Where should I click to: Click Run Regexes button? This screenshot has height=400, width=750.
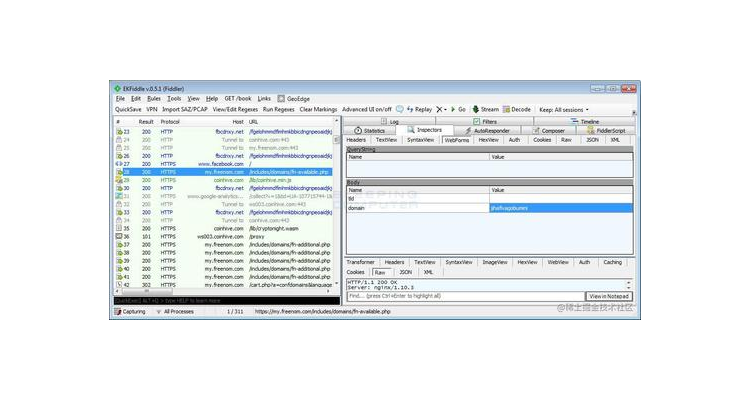point(278,110)
